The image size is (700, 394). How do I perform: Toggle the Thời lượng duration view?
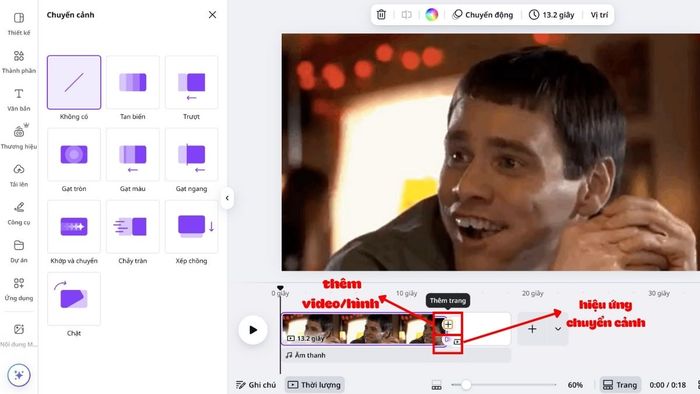[x=315, y=385]
